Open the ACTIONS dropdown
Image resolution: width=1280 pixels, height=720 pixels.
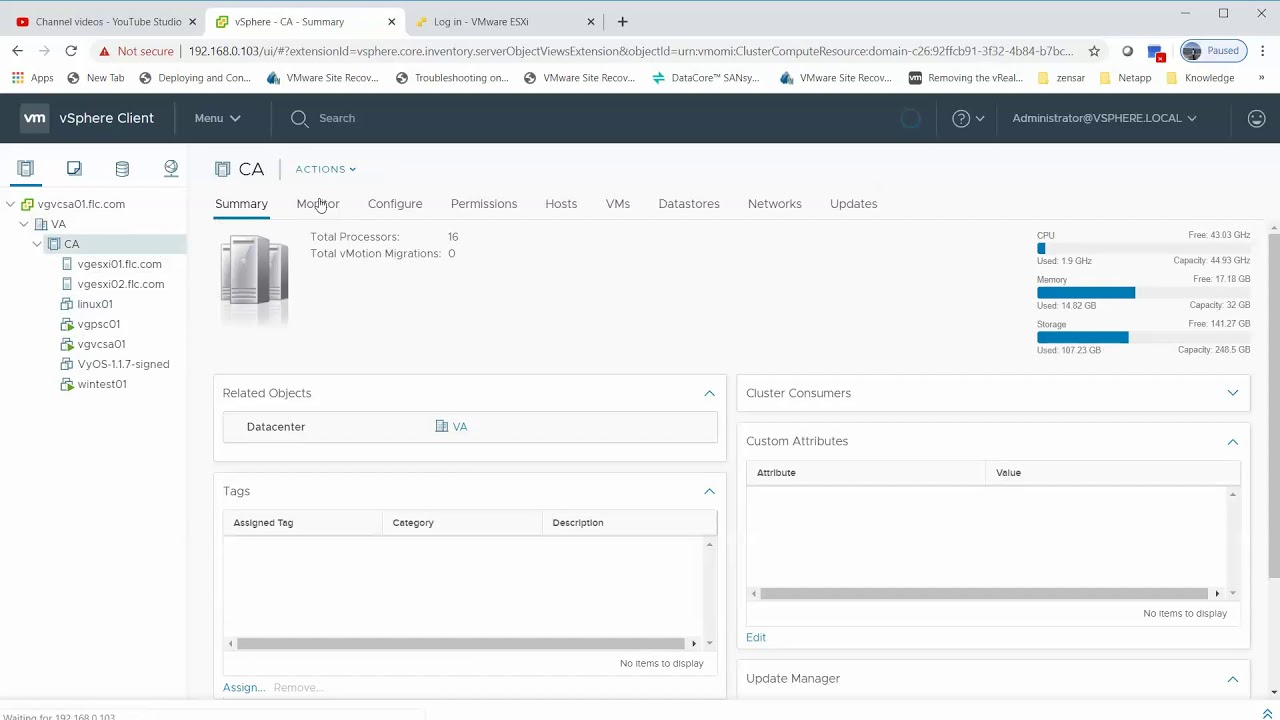click(325, 169)
